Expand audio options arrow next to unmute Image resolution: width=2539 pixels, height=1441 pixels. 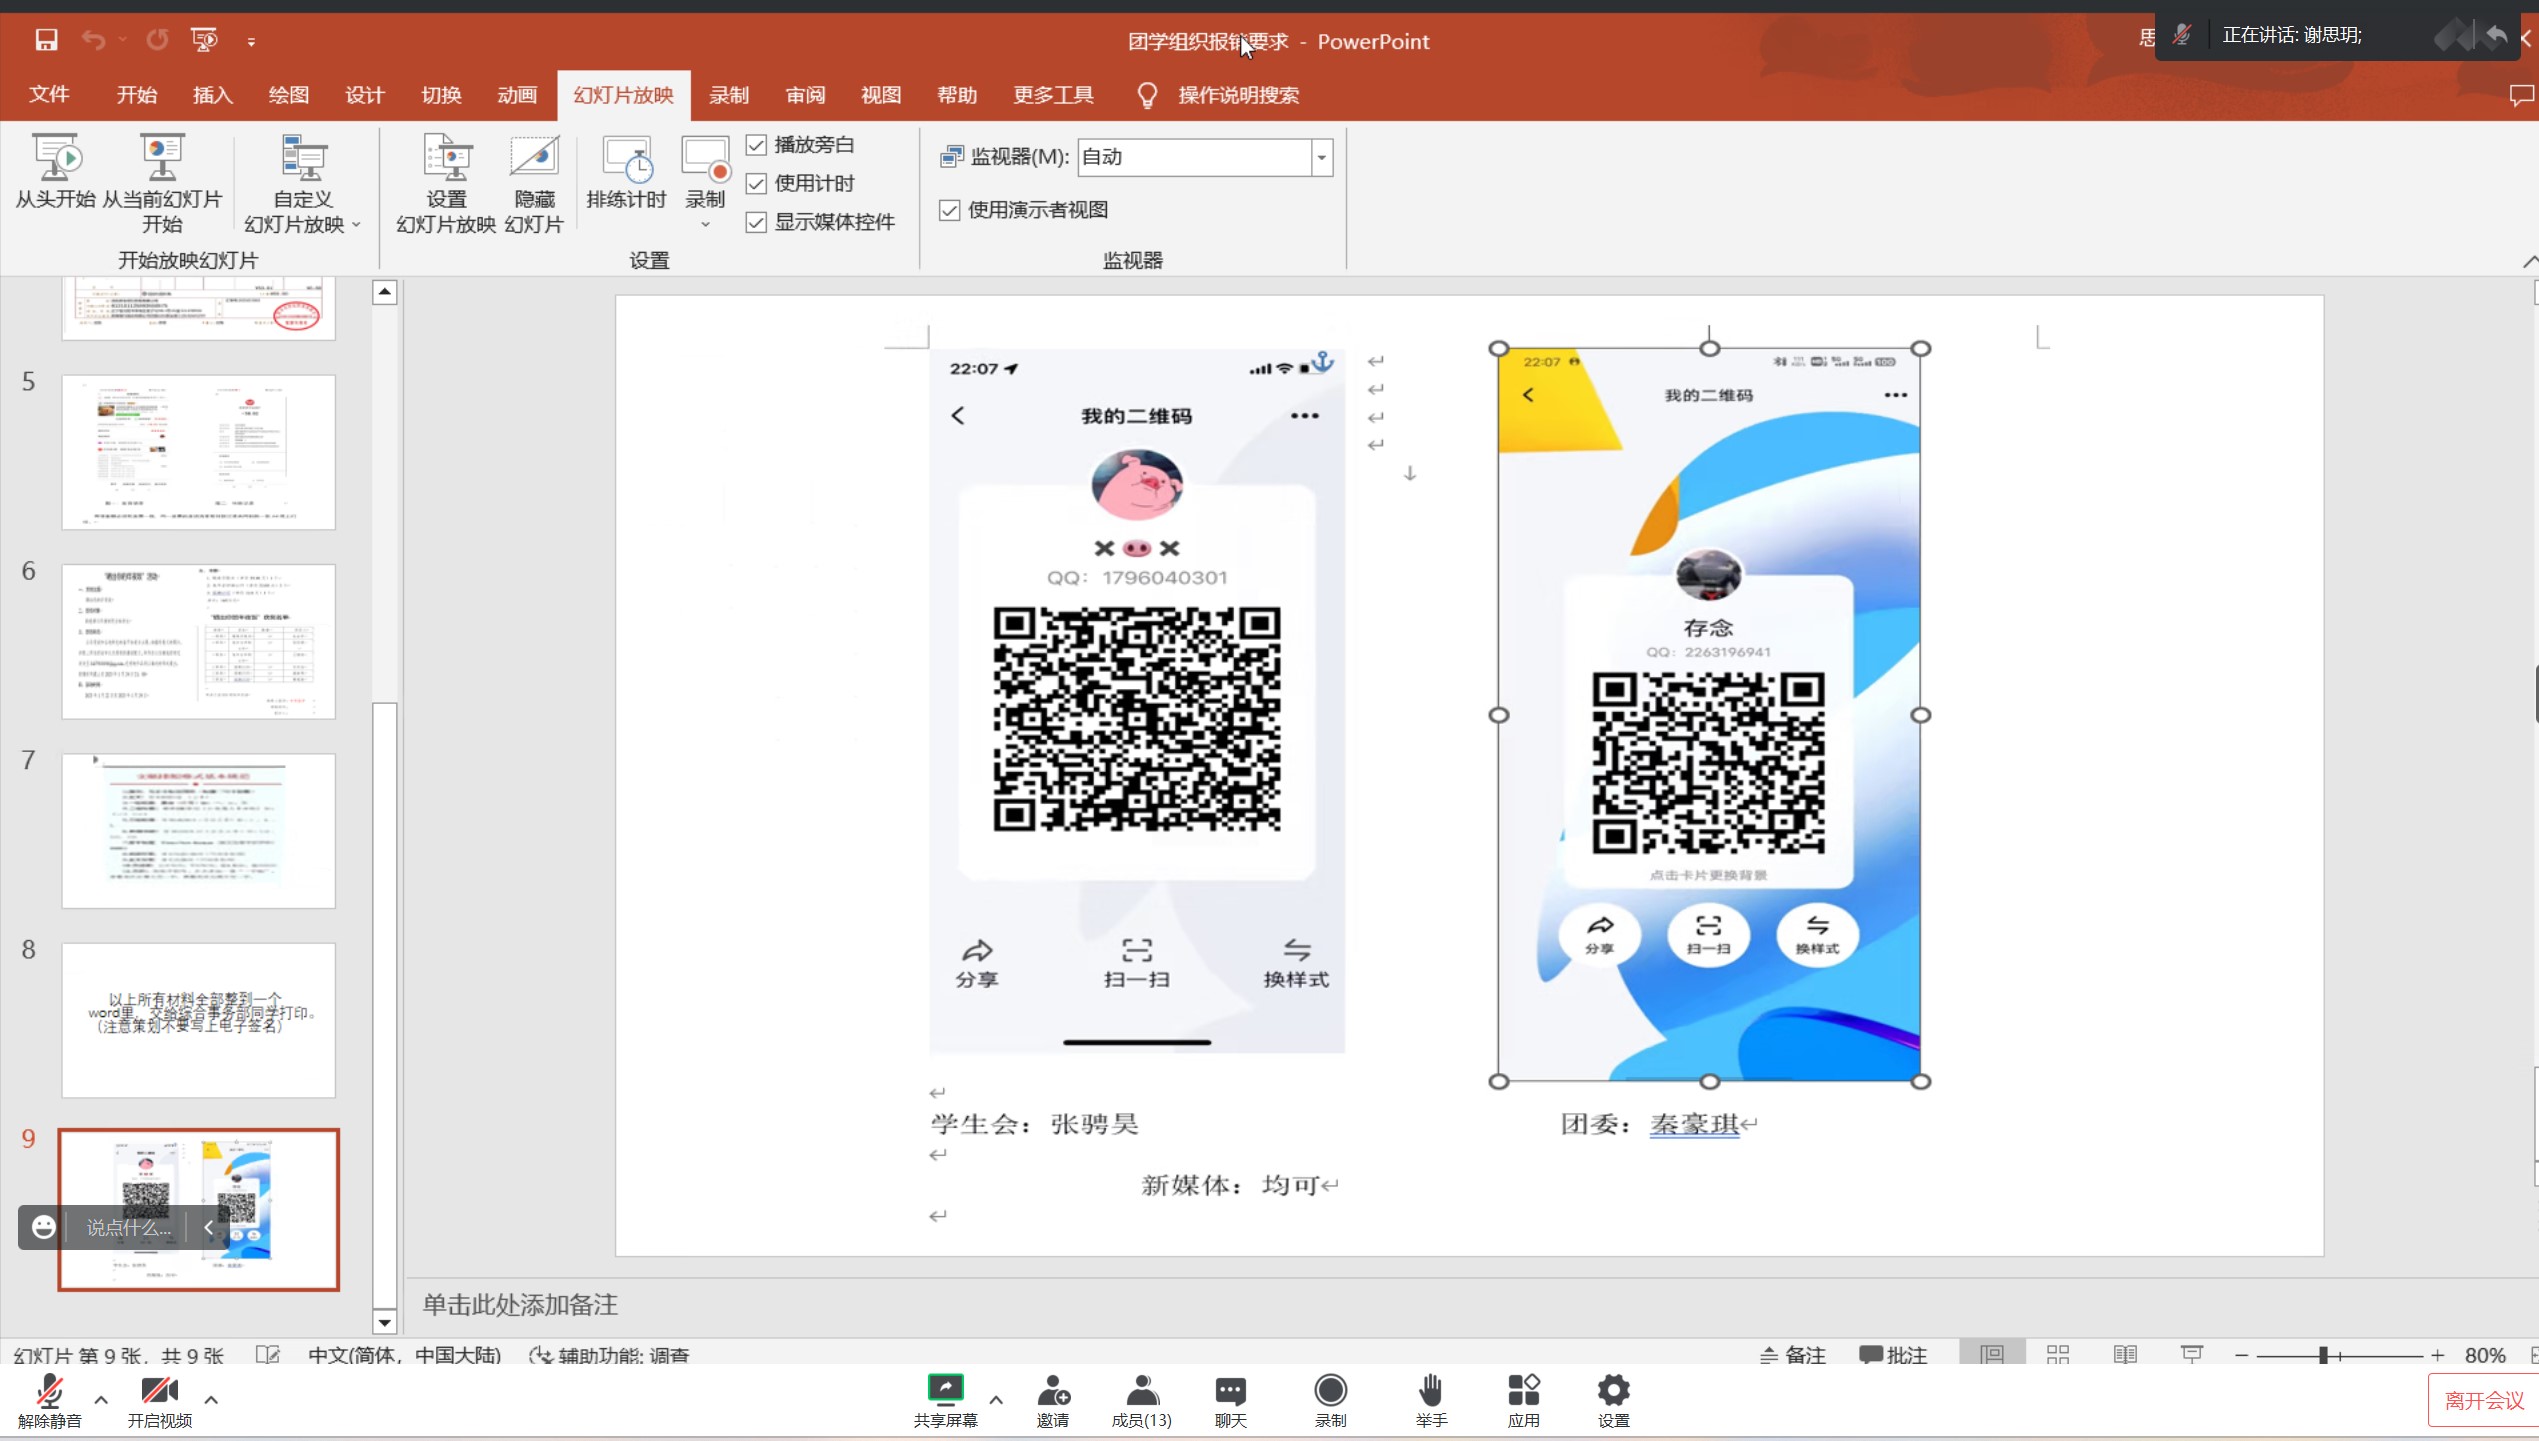click(x=101, y=1399)
